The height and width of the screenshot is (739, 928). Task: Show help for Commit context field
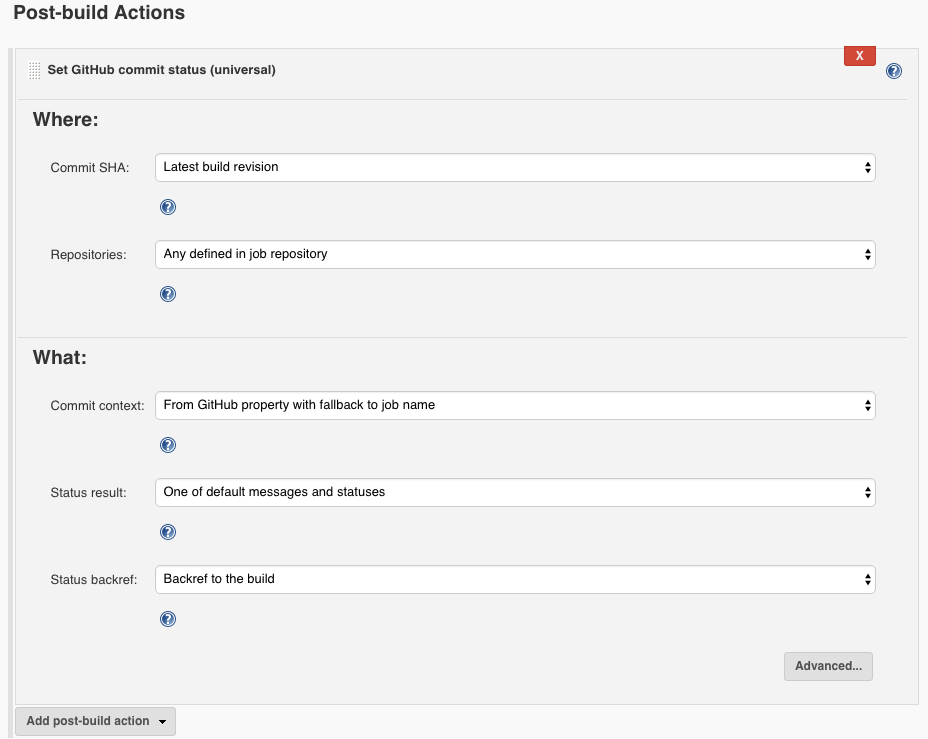[168, 445]
